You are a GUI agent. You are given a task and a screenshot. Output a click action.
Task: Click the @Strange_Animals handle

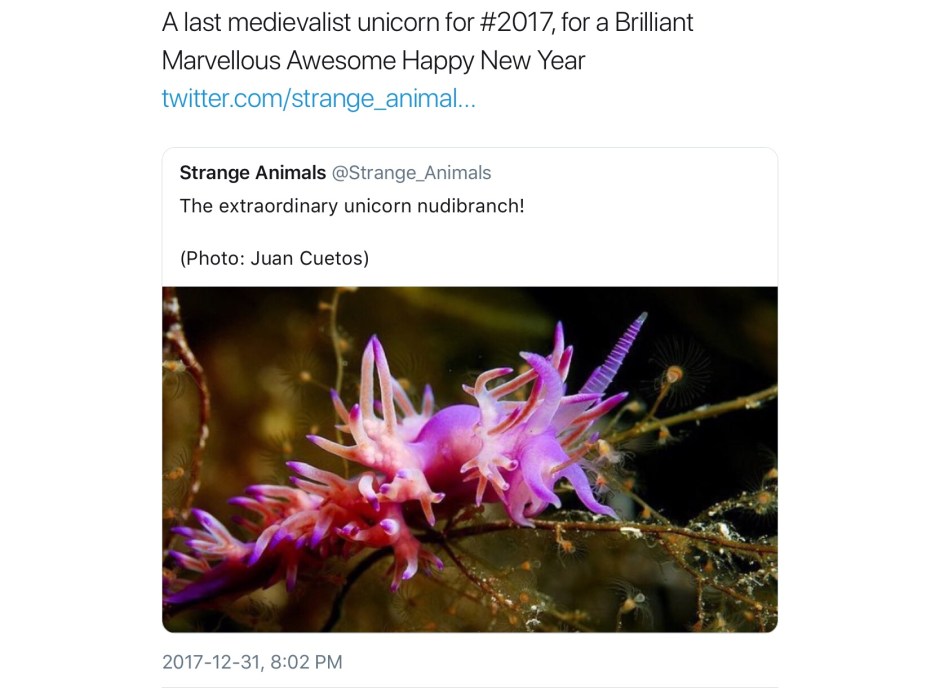click(411, 173)
